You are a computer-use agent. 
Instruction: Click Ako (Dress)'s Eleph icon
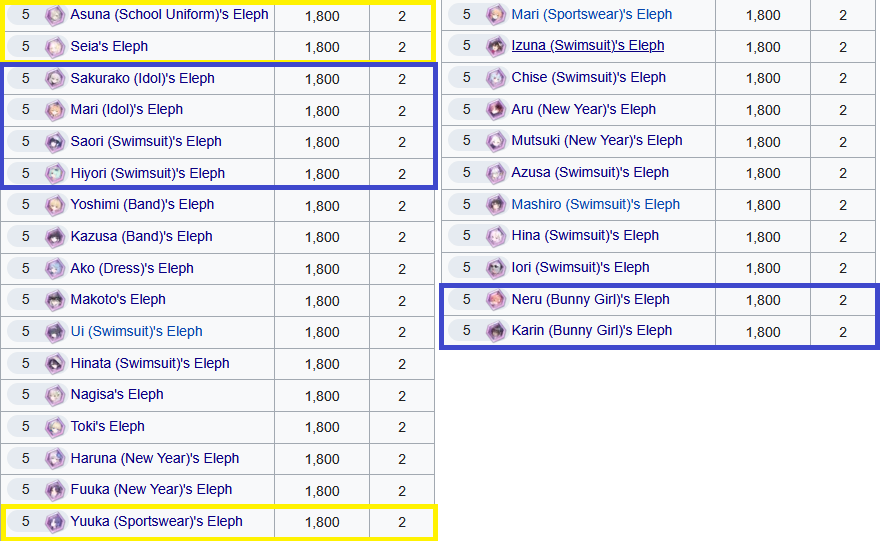(x=55, y=269)
